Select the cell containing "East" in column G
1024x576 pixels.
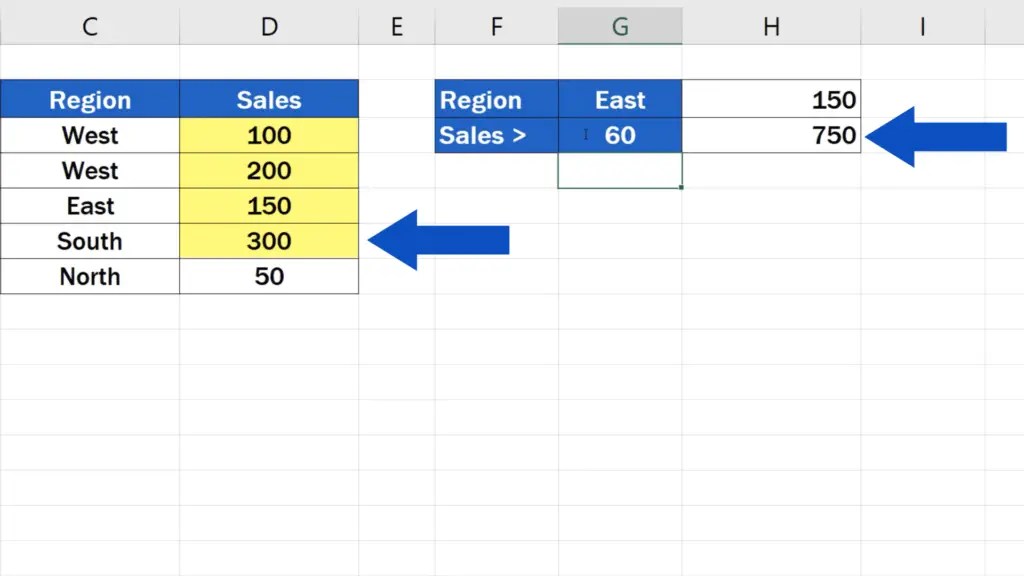(x=620, y=100)
